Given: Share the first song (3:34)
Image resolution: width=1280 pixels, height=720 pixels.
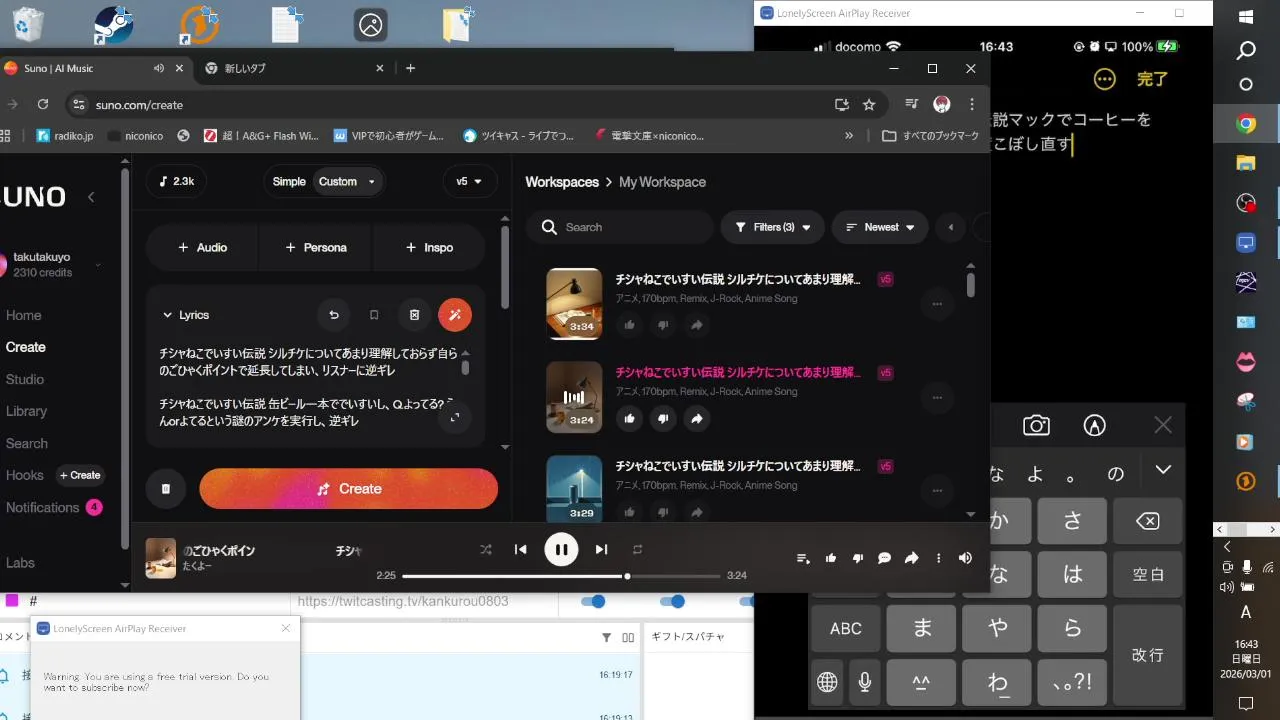Looking at the screenshot, I should pos(697,324).
